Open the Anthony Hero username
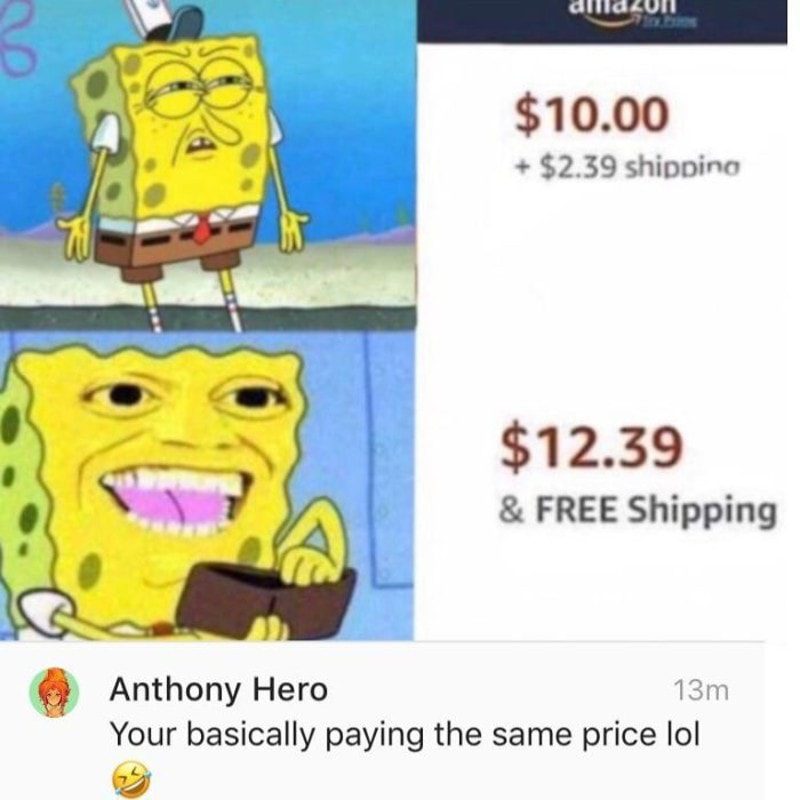This screenshot has width=800, height=800. pos(218,690)
